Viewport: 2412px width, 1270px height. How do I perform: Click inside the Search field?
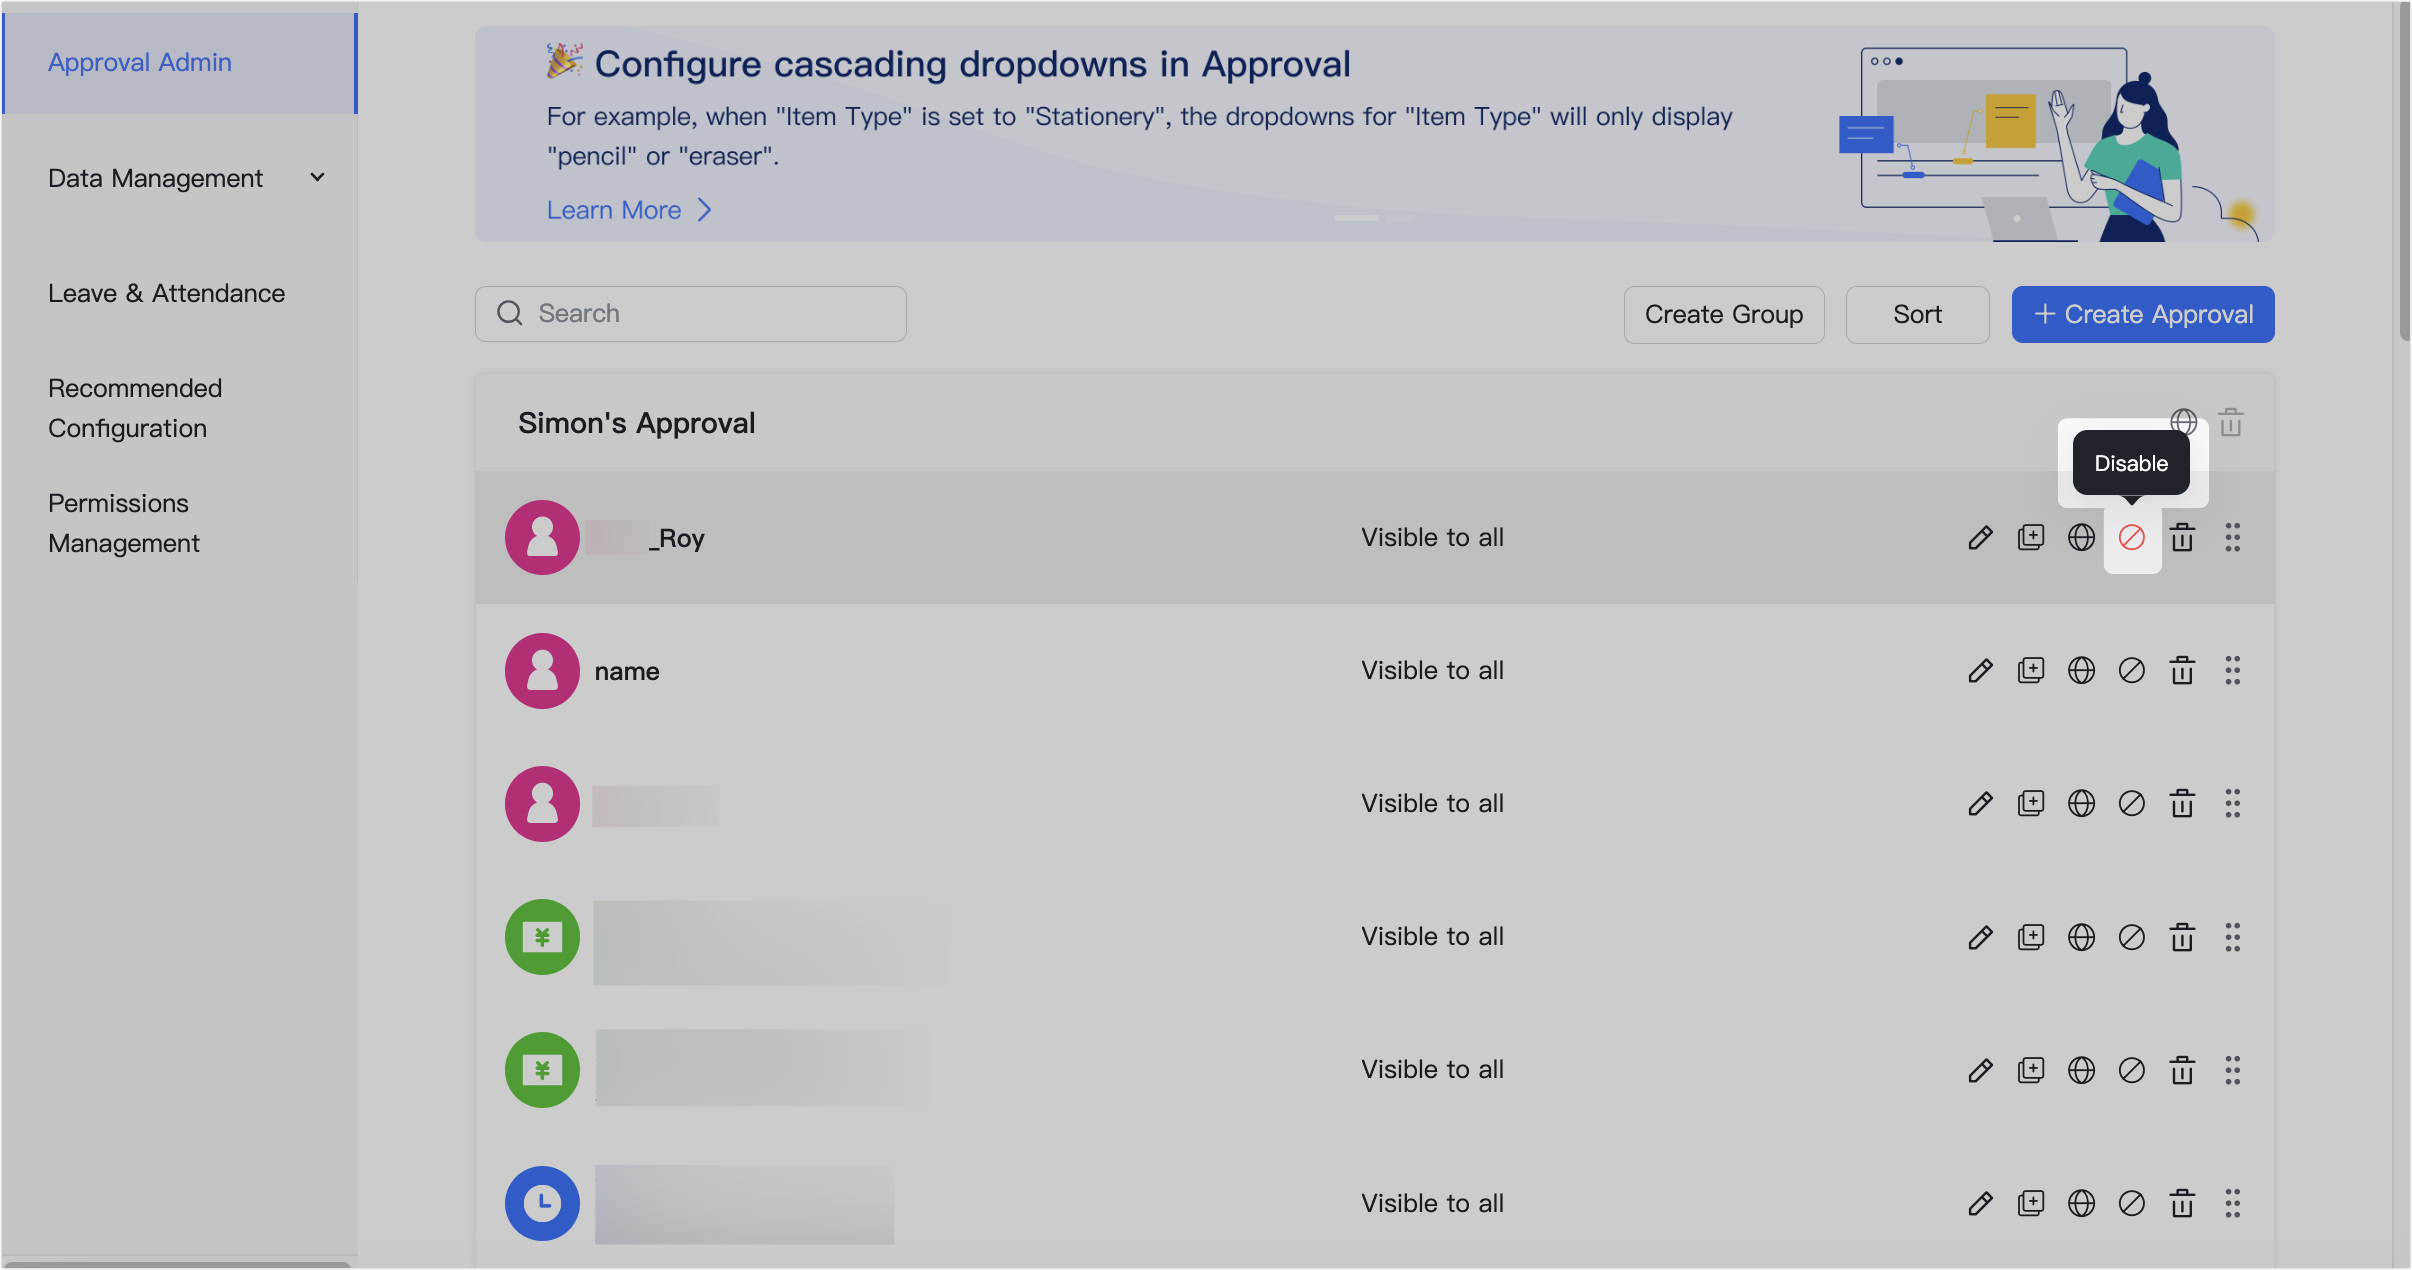[x=690, y=313]
